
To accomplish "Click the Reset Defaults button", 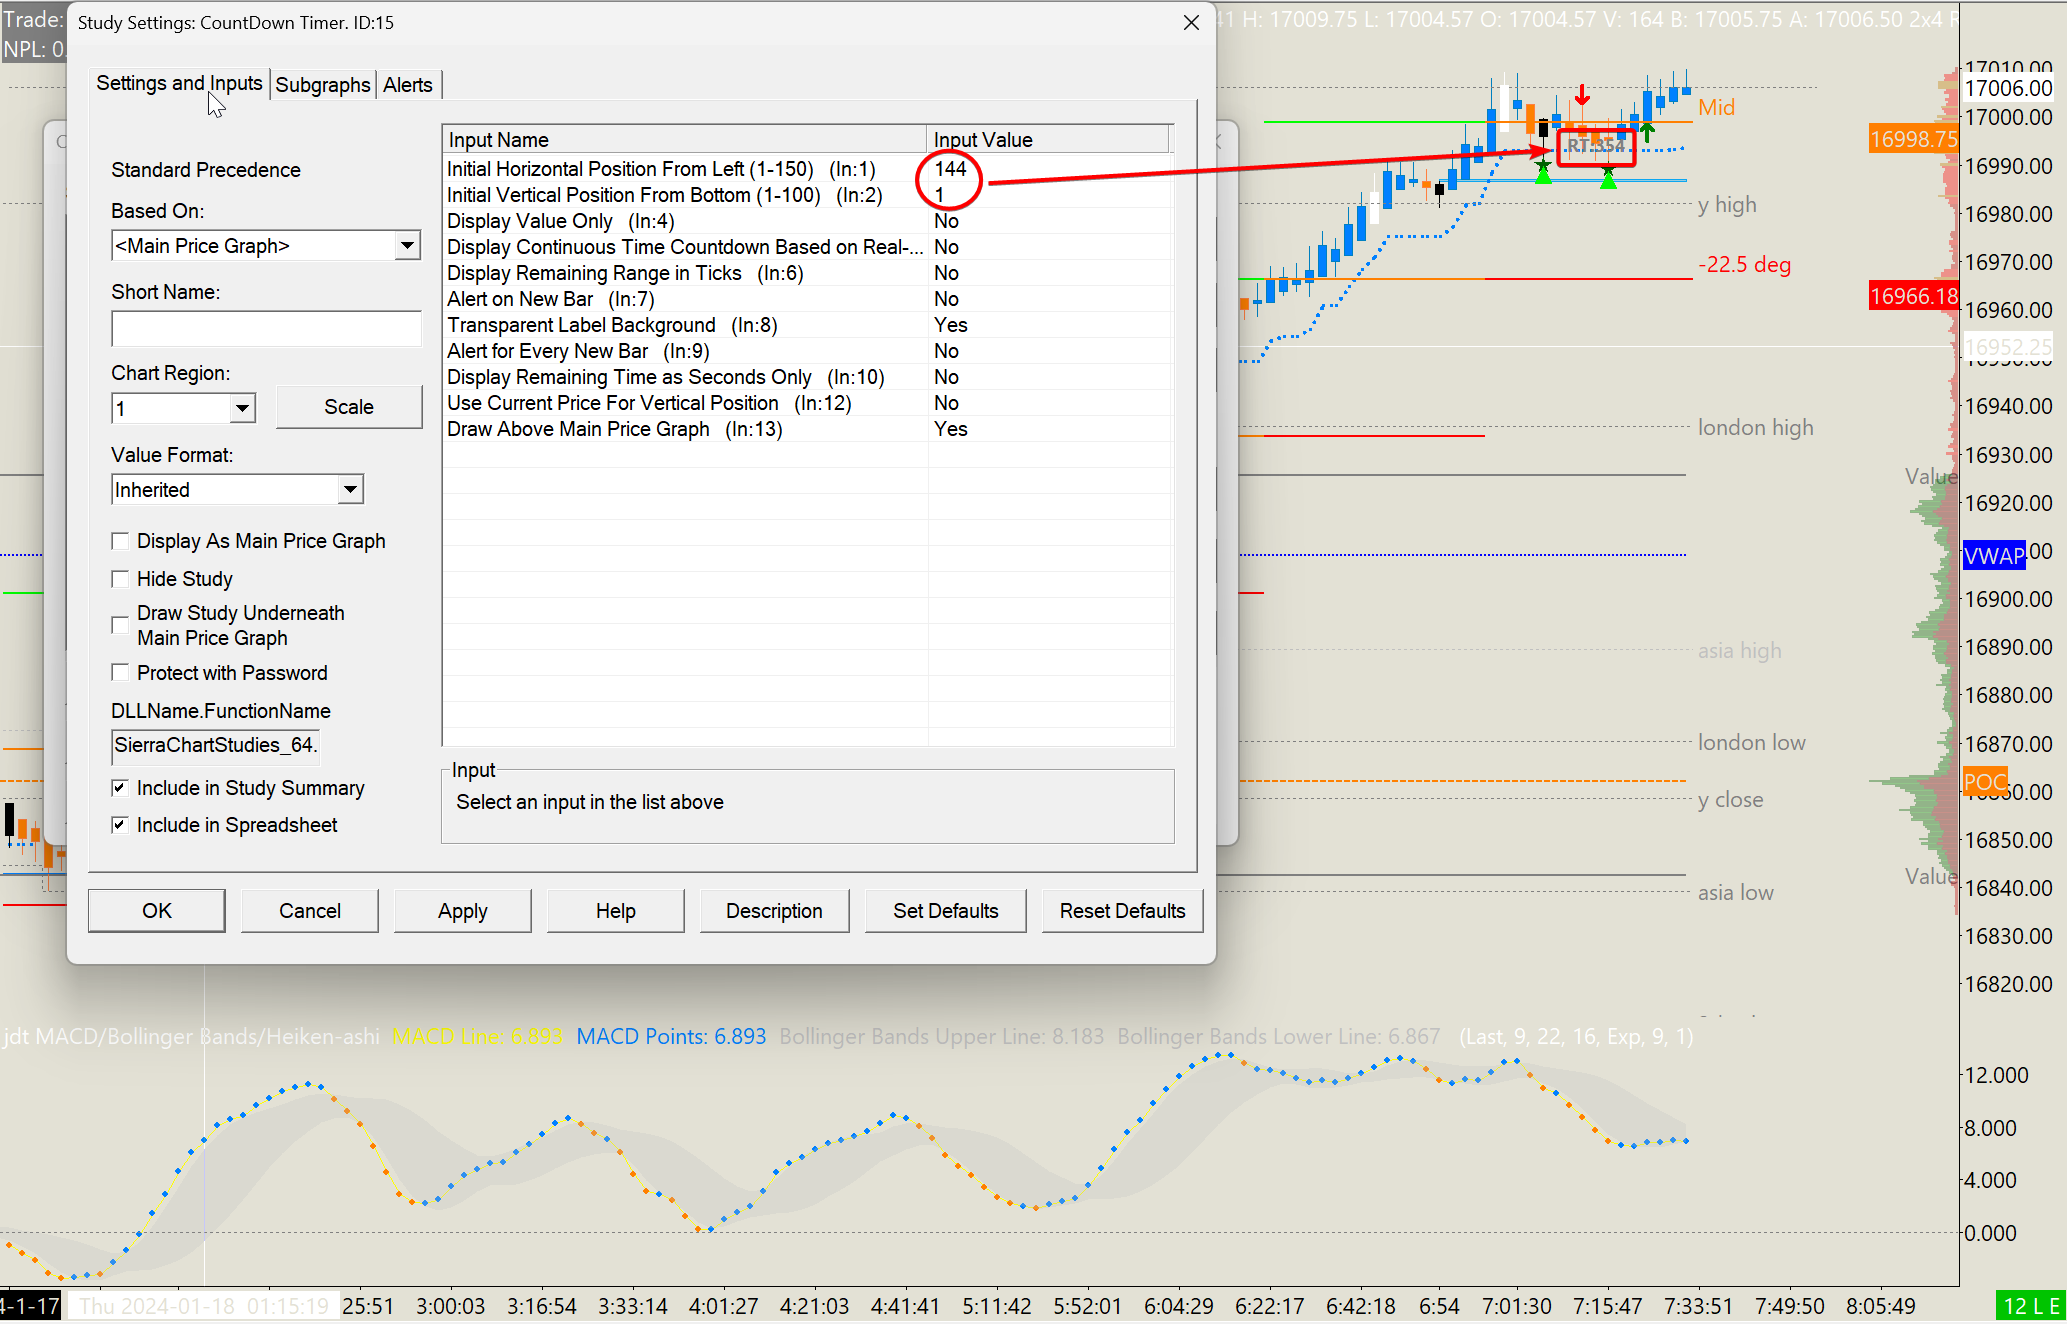I will [1122, 911].
